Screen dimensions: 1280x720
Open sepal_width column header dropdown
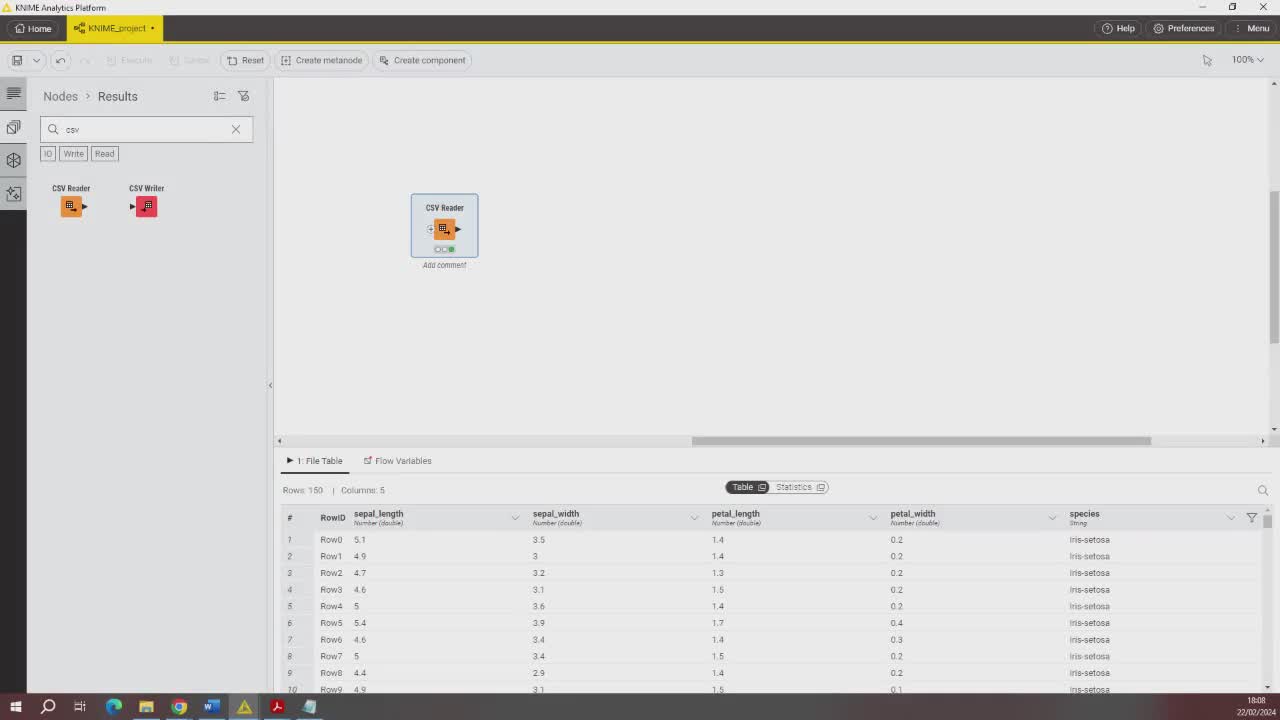coord(694,518)
